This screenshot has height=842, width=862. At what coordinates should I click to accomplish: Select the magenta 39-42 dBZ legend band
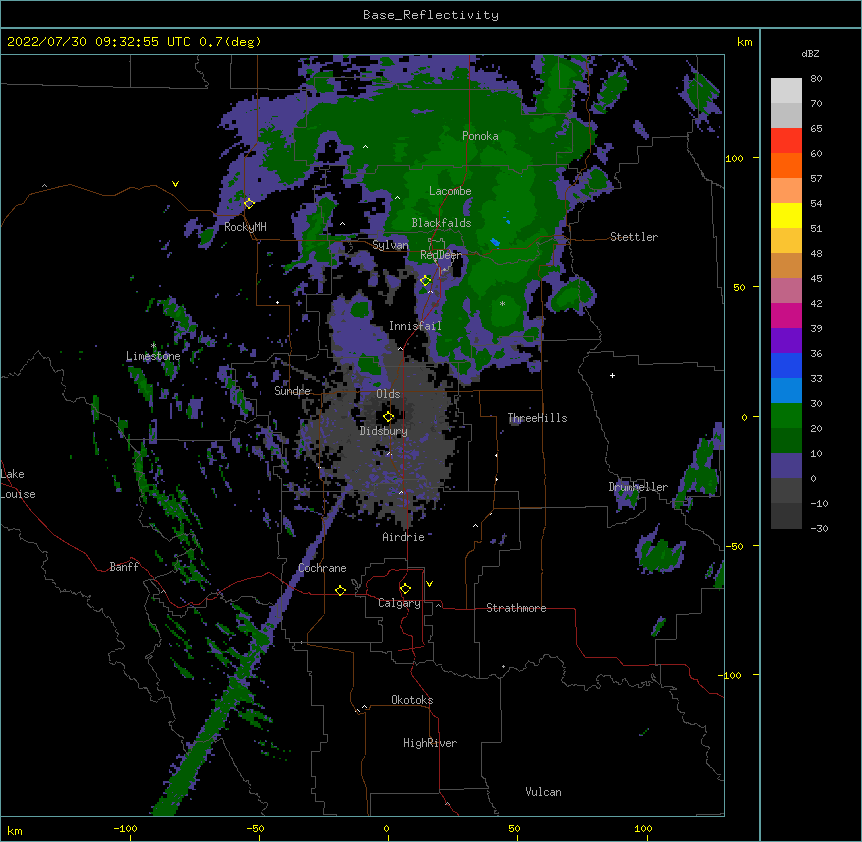pos(786,316)
